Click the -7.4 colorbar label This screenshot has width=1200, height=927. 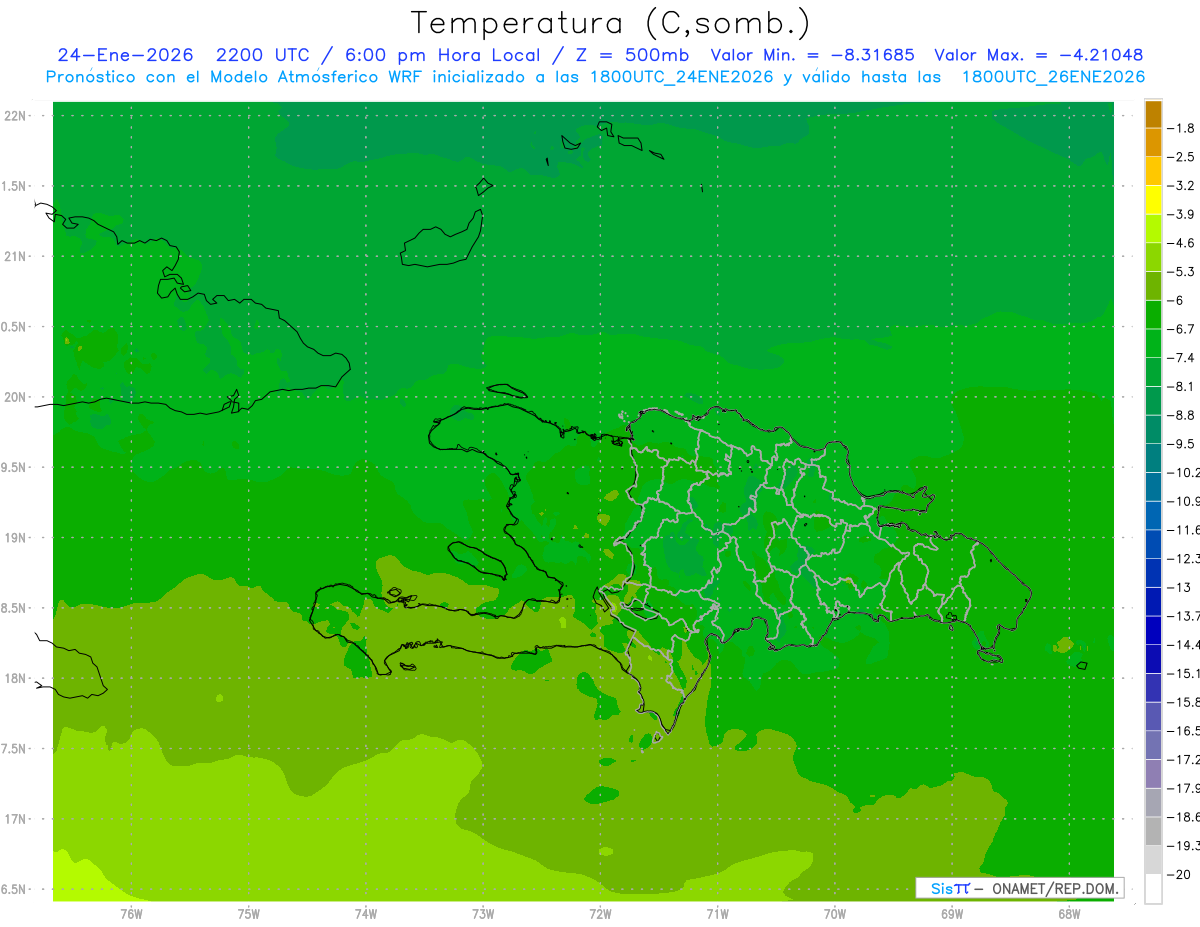[x=1181, y=357]
